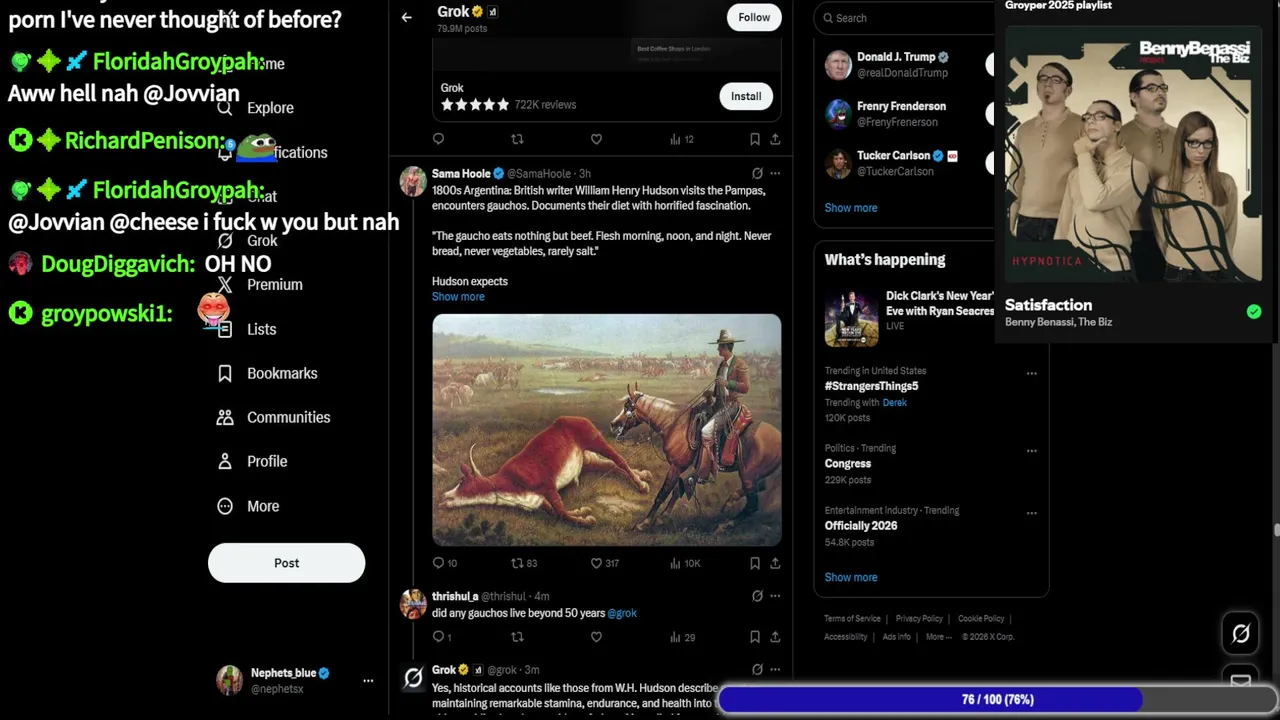Bookmark the Sama Hoole gaucho post

(x=755, y=563)
